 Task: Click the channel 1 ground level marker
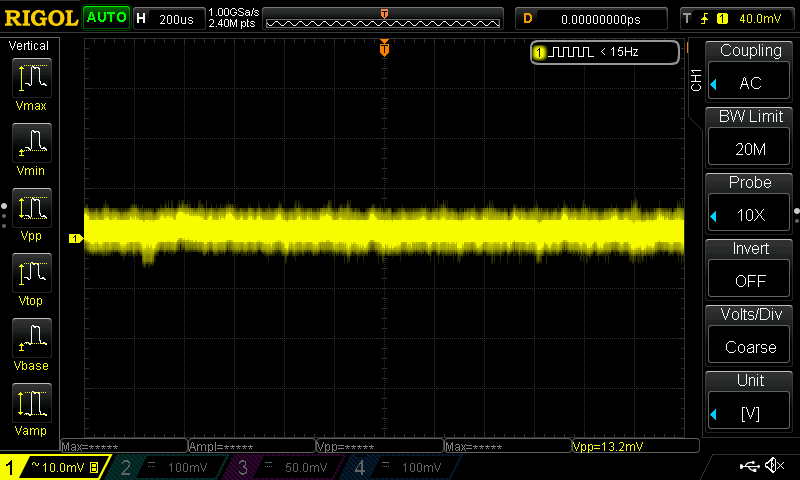[x=74, y=238]
